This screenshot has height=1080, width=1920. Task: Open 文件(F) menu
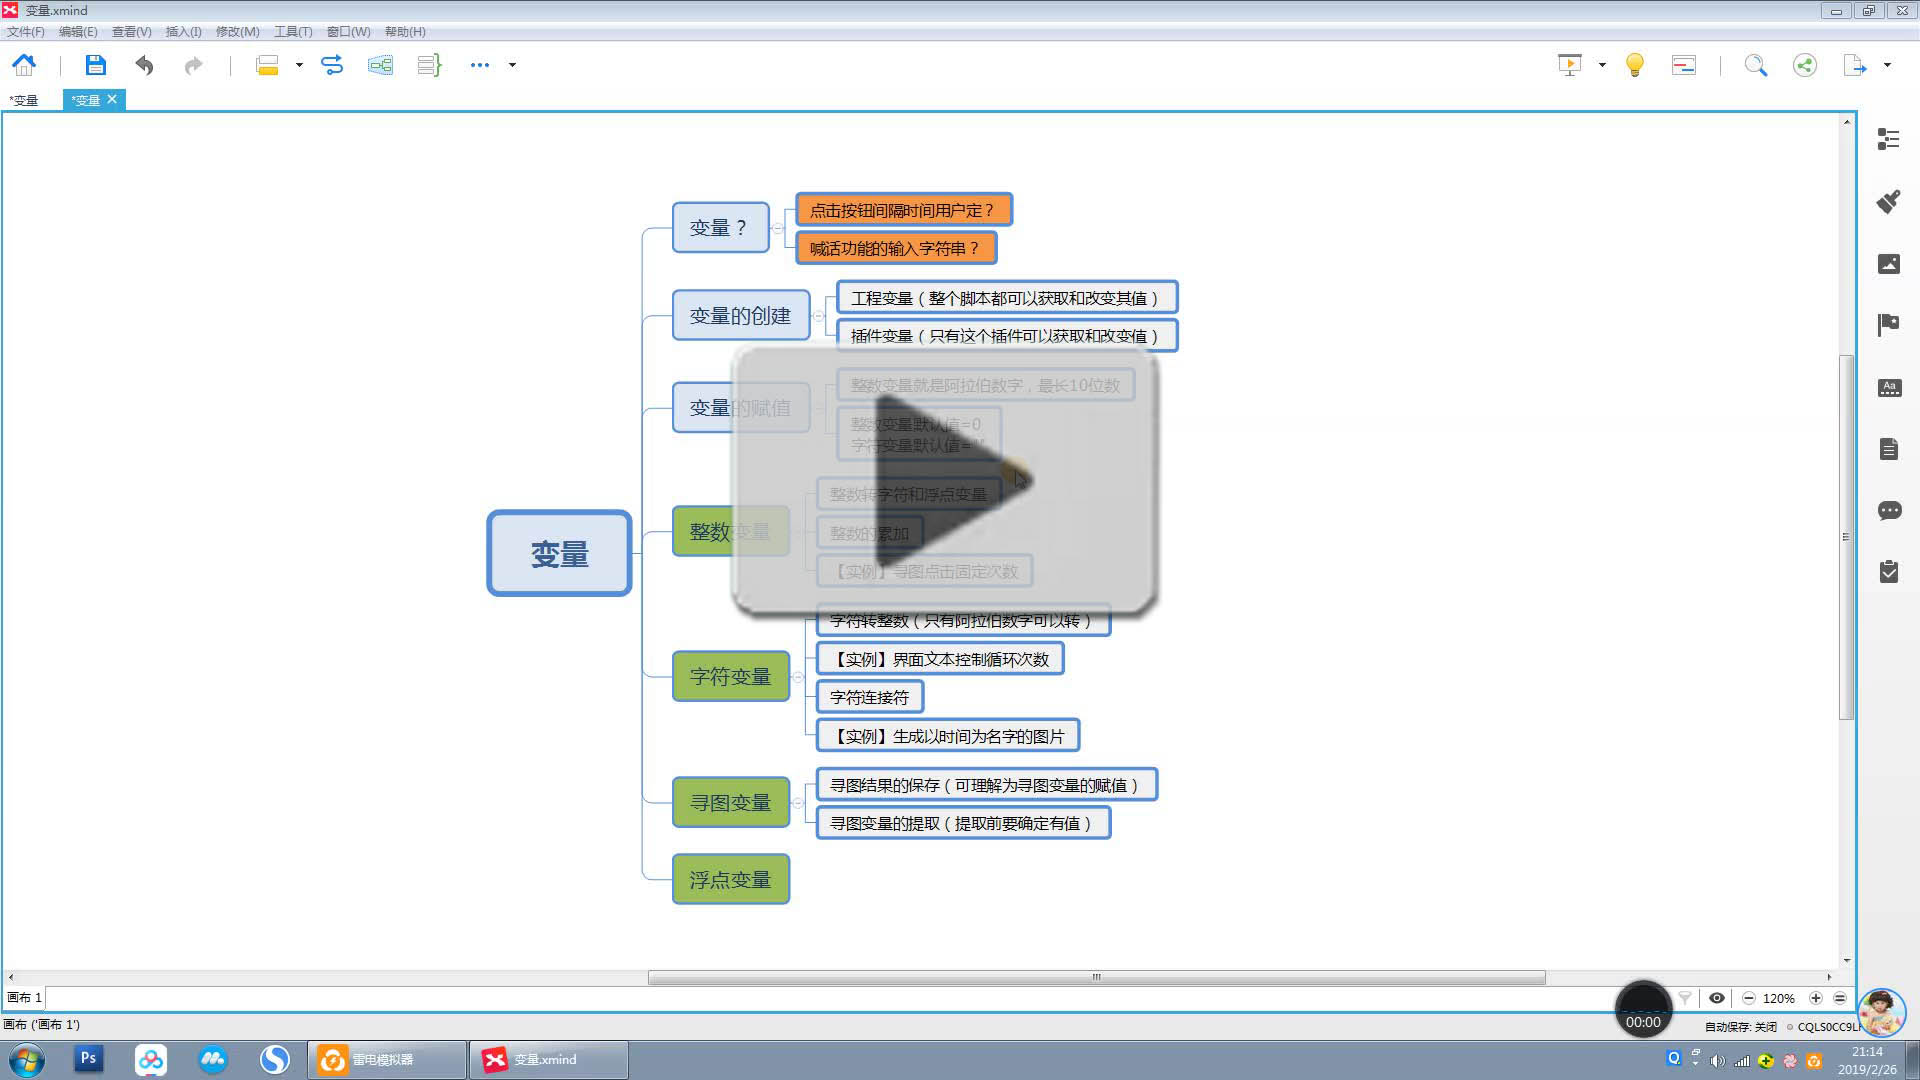[26, 32]
